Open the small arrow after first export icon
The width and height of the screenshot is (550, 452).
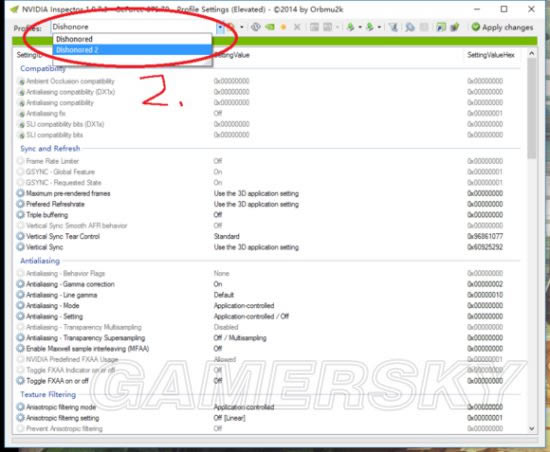click(x=360, y=27)
